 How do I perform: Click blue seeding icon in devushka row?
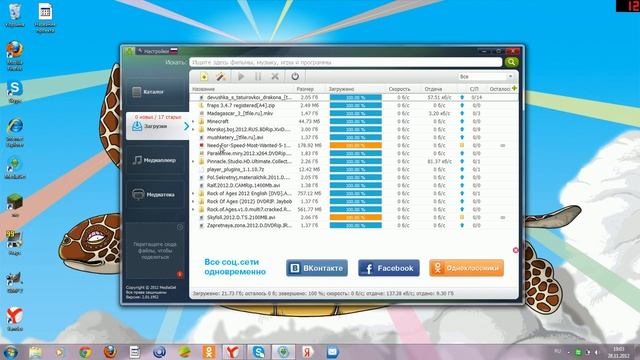[462, 97]
